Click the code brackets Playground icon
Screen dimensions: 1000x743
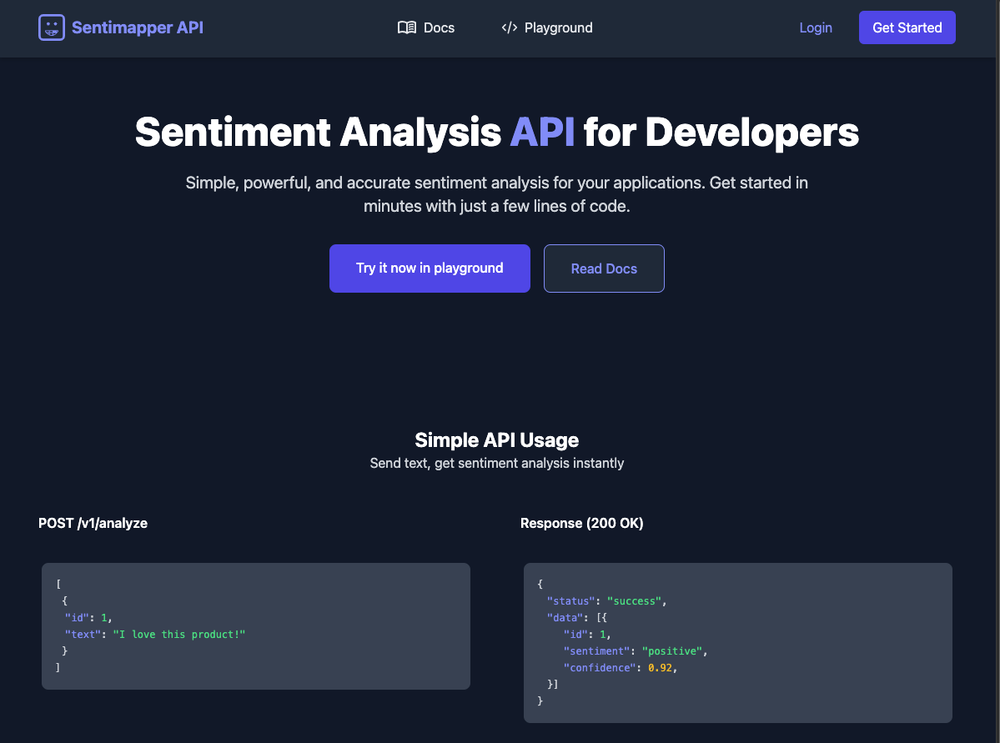point(509,27)
